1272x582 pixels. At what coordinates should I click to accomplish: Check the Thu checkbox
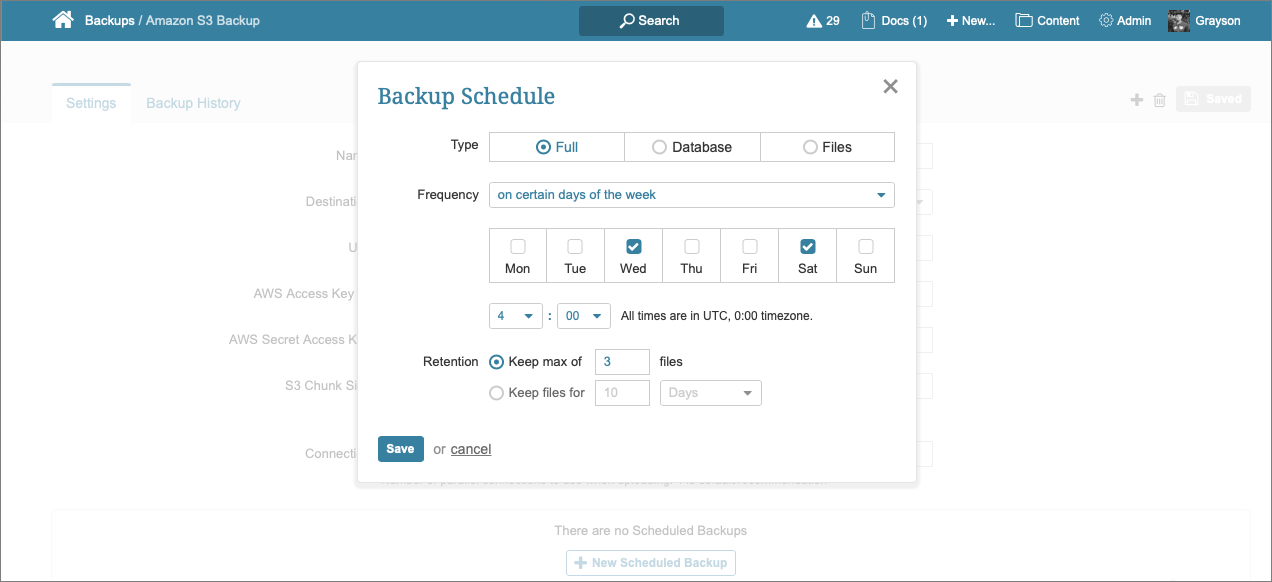point(691,246)
